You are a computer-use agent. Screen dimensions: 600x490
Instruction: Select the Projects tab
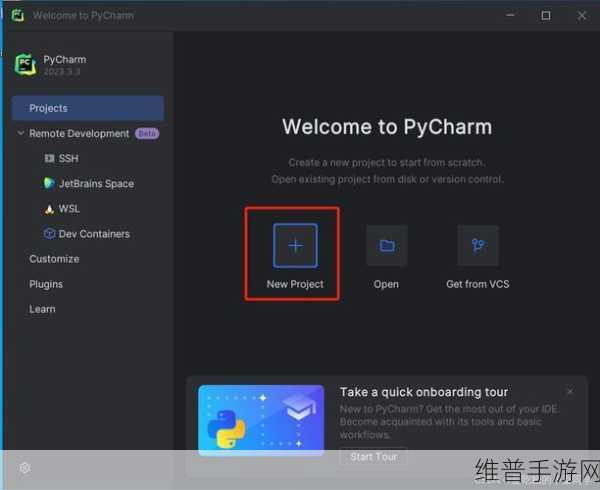(88, 108)
